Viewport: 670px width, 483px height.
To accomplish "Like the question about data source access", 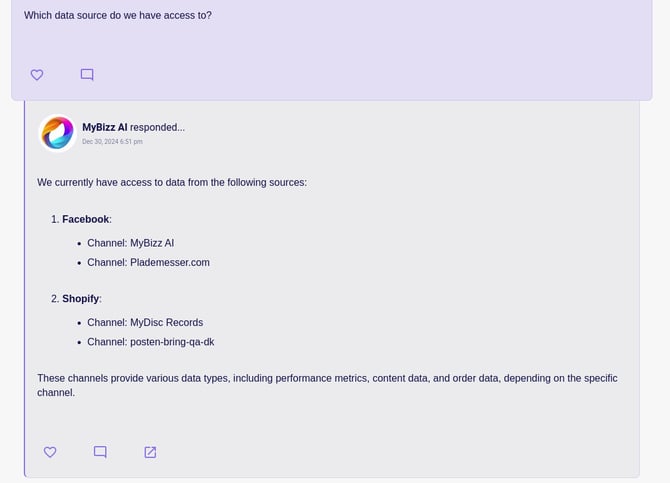I will click(37, 75).
